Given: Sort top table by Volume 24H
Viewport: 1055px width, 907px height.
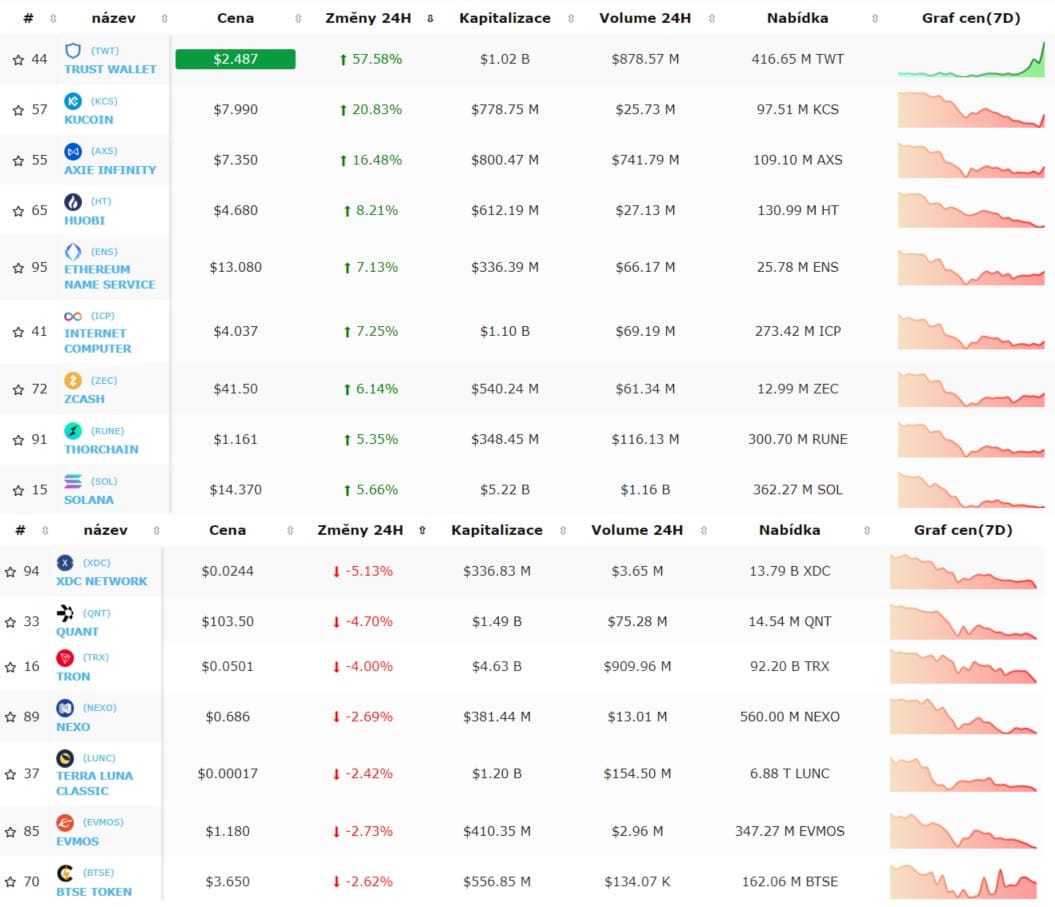Looking at the screenshot, I should [712, 19].
